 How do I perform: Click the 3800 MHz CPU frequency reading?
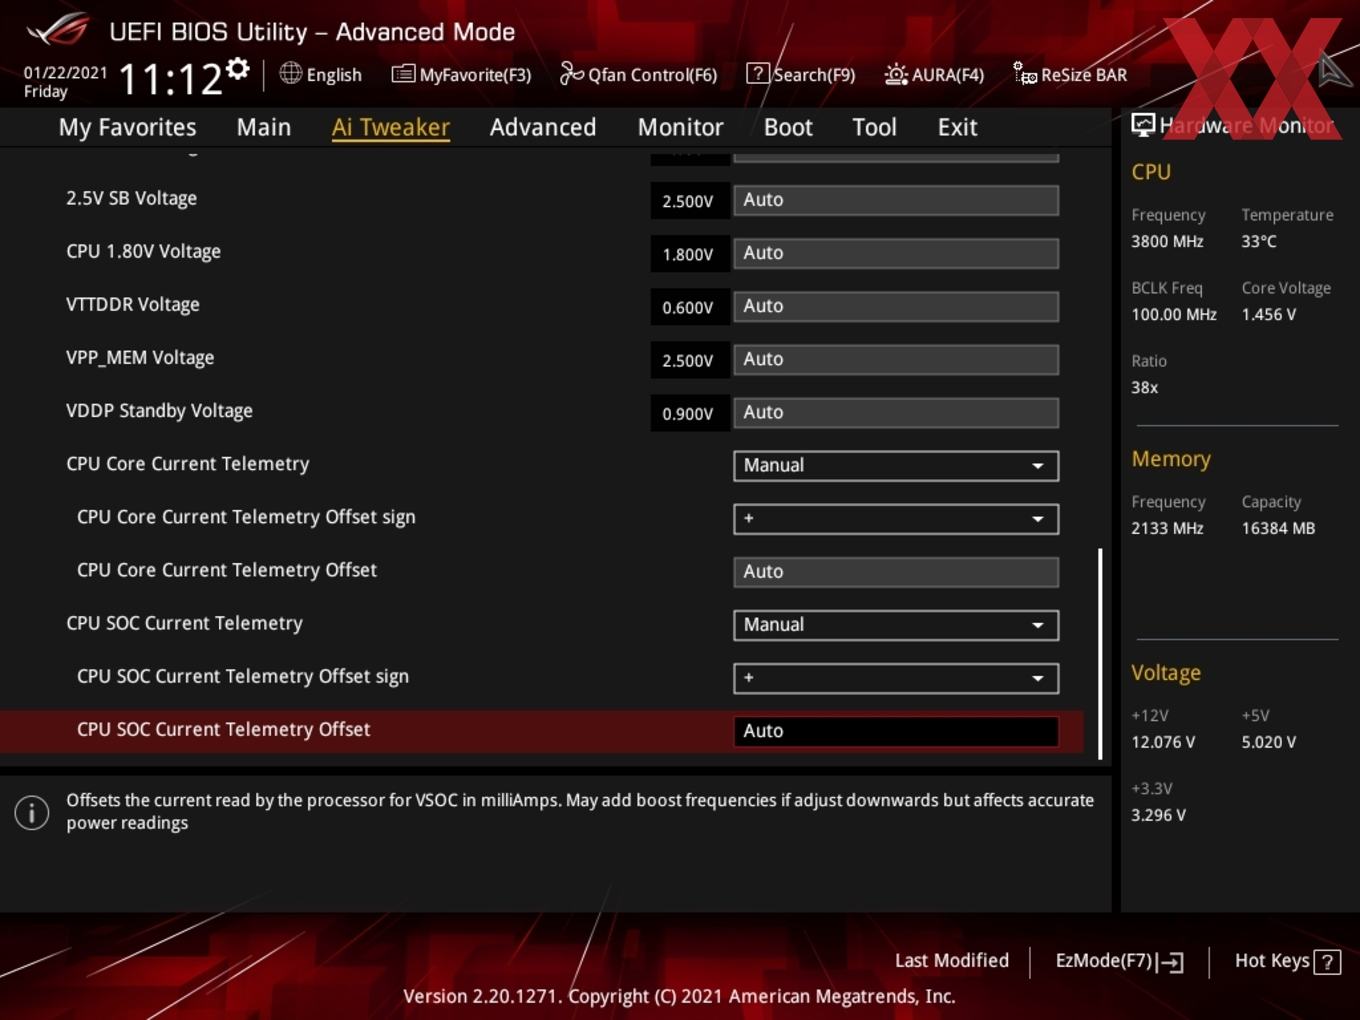1167,241
